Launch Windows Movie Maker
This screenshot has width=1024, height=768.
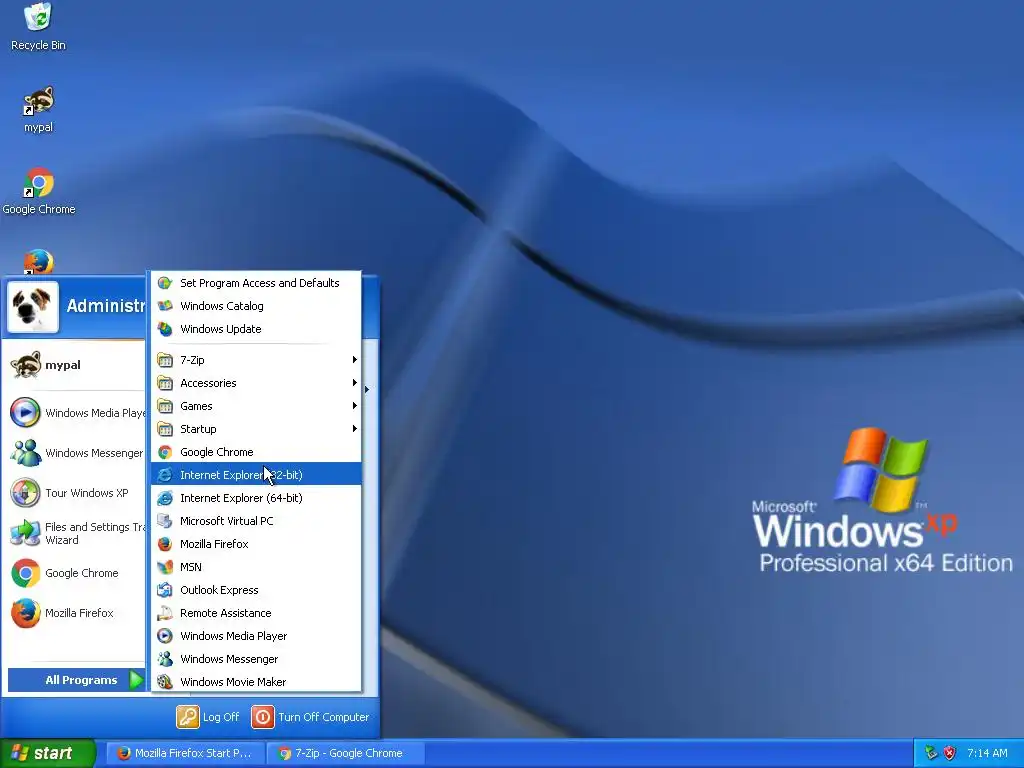point(256,682)
